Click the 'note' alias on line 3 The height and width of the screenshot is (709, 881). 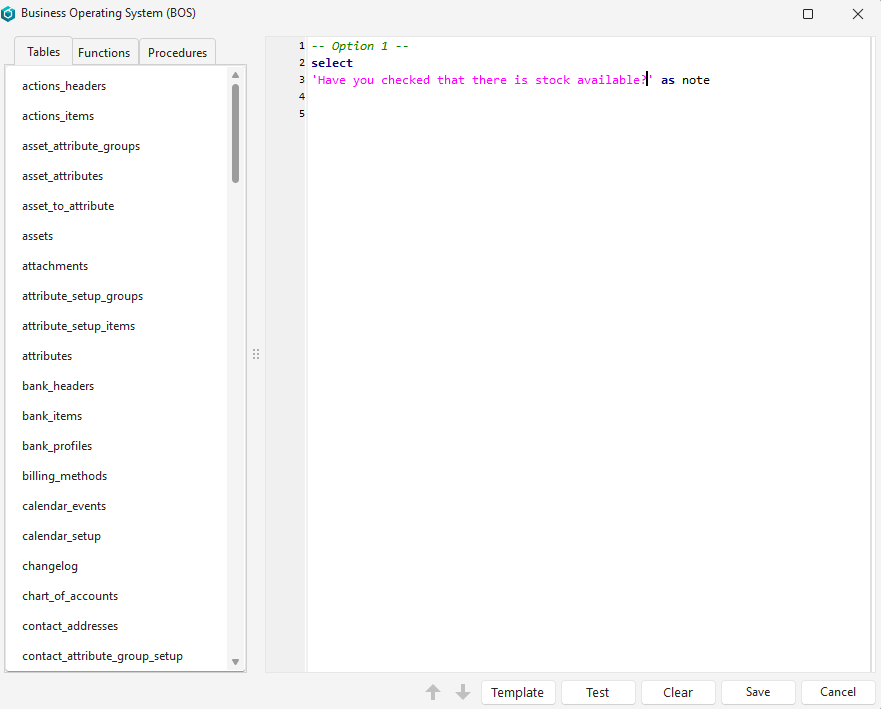696,80
